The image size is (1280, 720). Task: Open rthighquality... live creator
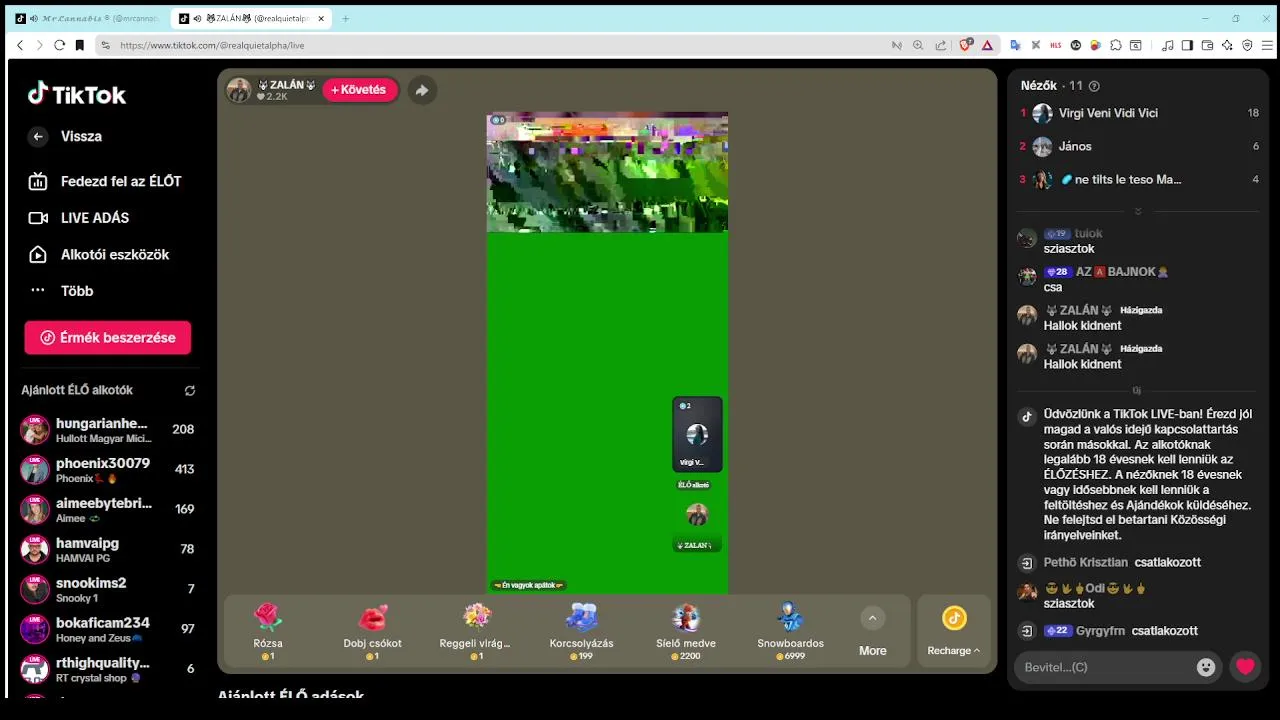[108, 669]
